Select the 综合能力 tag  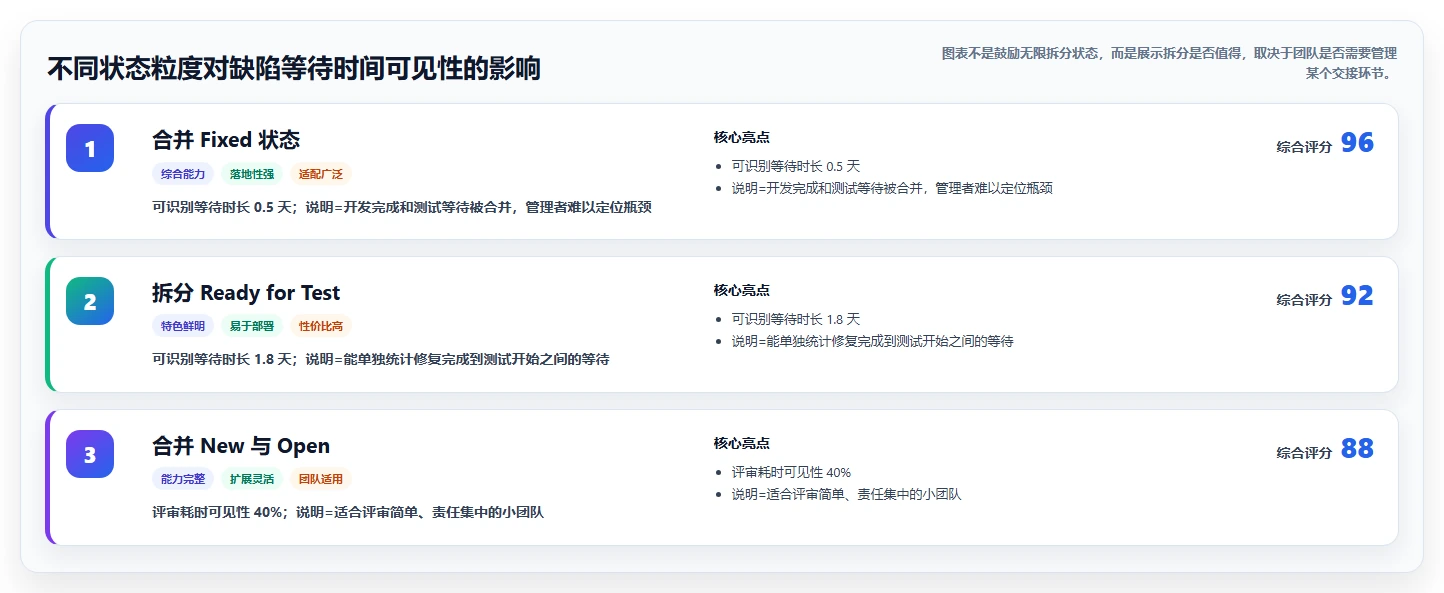click(183, 173)
